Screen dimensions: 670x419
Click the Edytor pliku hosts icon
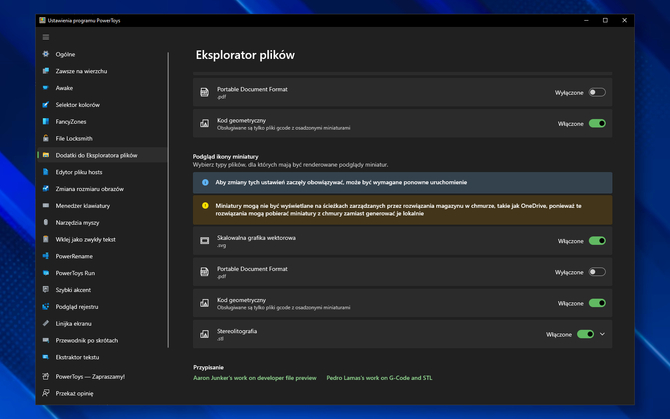[46, 172]
